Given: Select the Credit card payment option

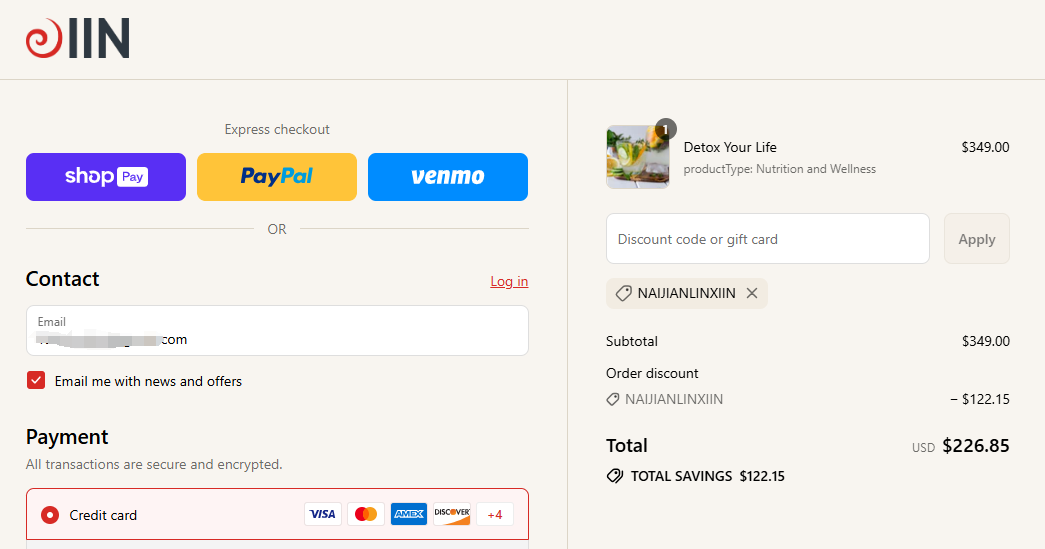Looking at the screenshot, I should pyautogui.click(x=50, y=515).
